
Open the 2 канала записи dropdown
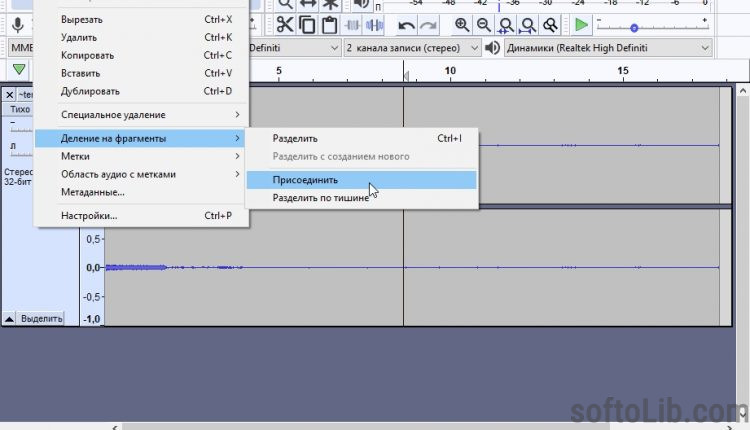(411, 48)
